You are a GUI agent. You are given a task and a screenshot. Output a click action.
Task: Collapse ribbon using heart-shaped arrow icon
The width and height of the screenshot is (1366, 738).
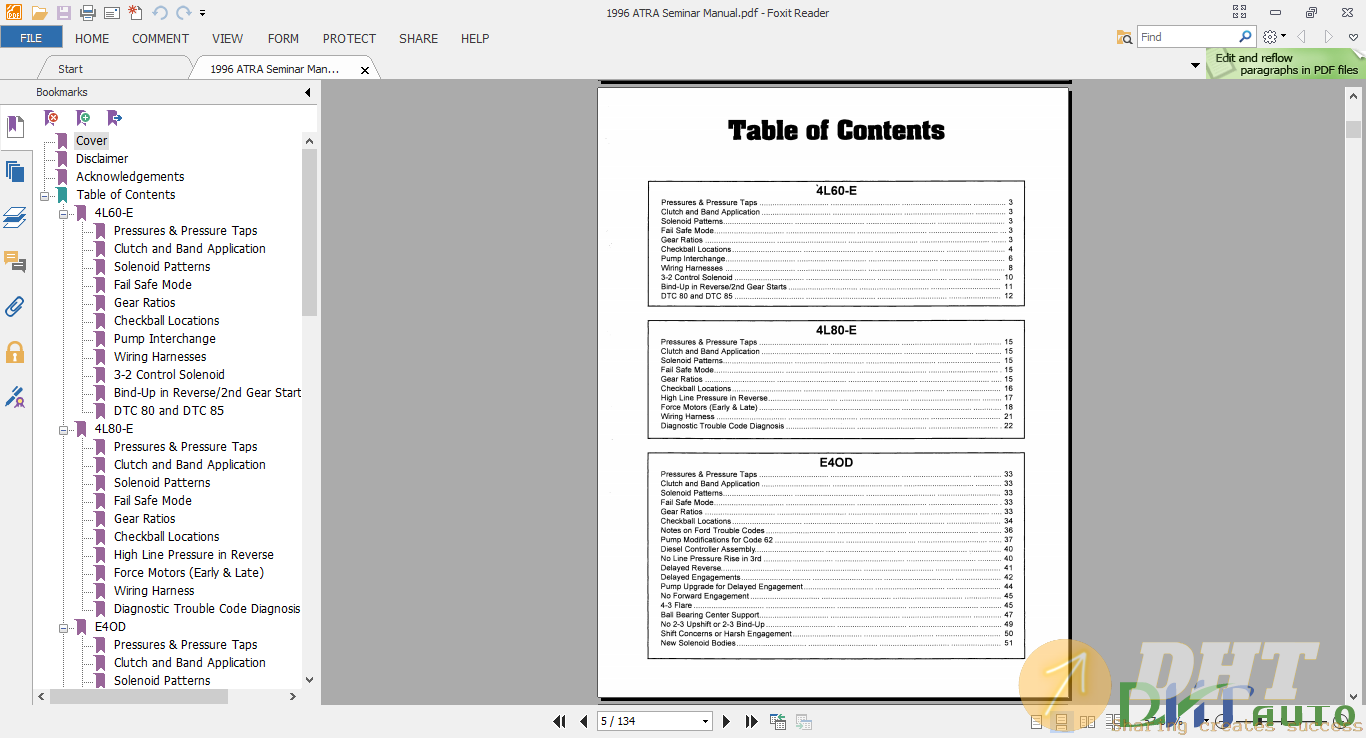(x=1353, y=37)
